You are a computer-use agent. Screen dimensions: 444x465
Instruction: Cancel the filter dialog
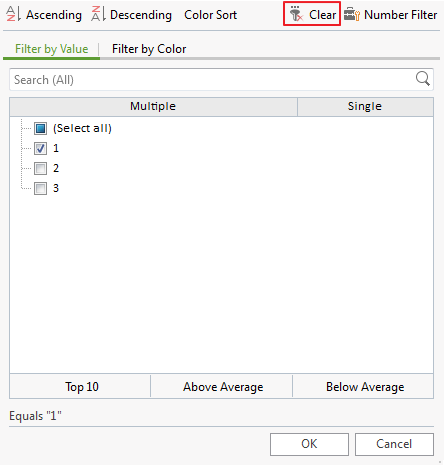(394, 444)
